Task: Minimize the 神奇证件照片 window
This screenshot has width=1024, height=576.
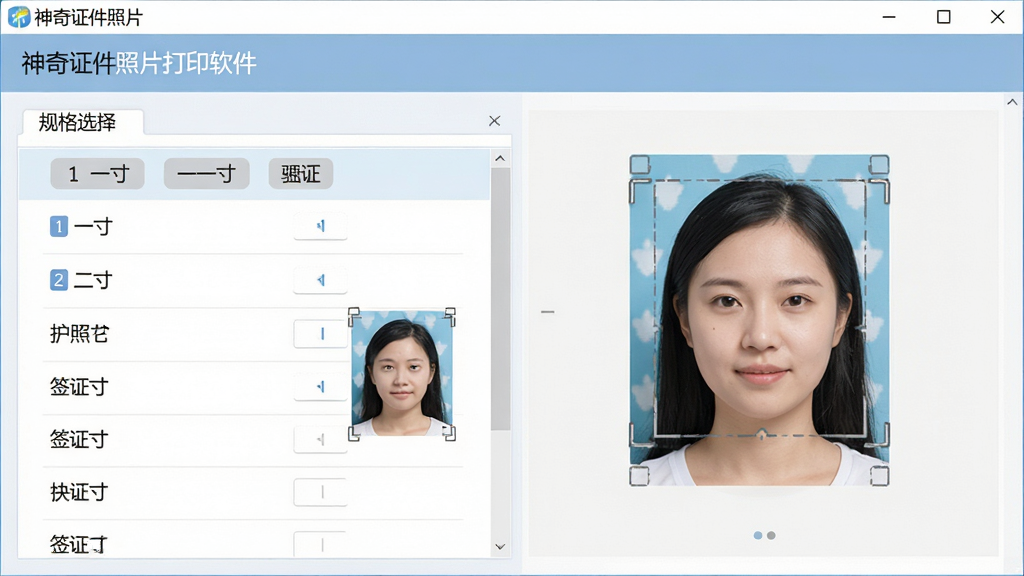Action: (889, 17)
